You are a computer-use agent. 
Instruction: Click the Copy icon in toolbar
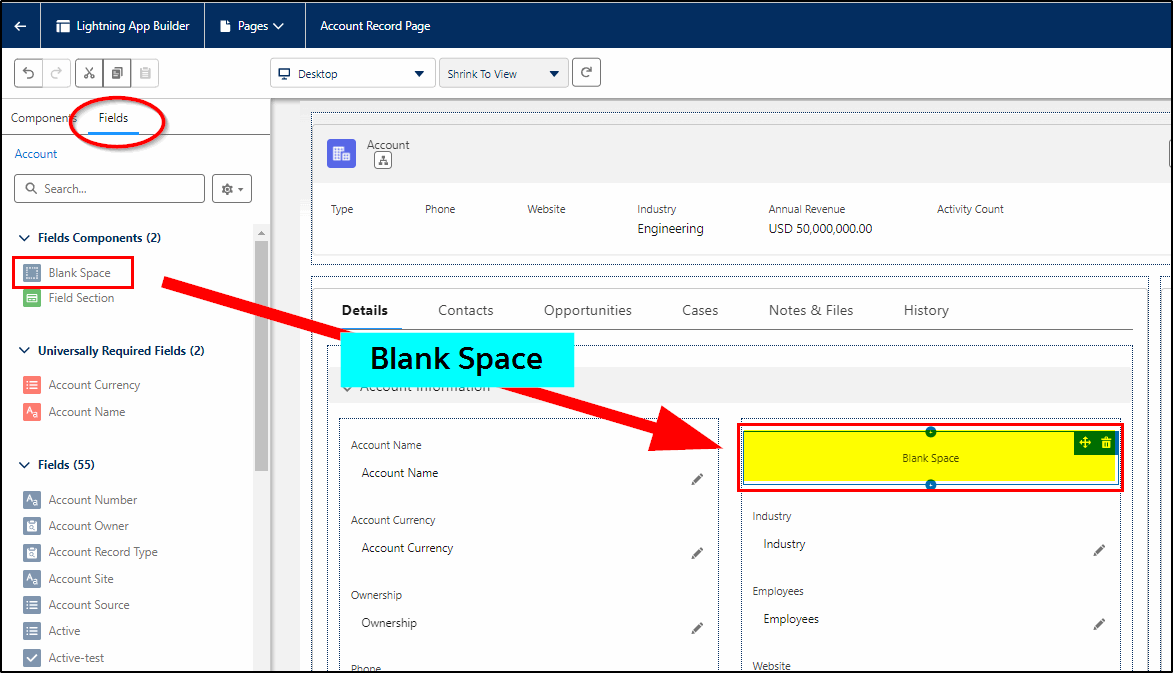tap(117, 73)
